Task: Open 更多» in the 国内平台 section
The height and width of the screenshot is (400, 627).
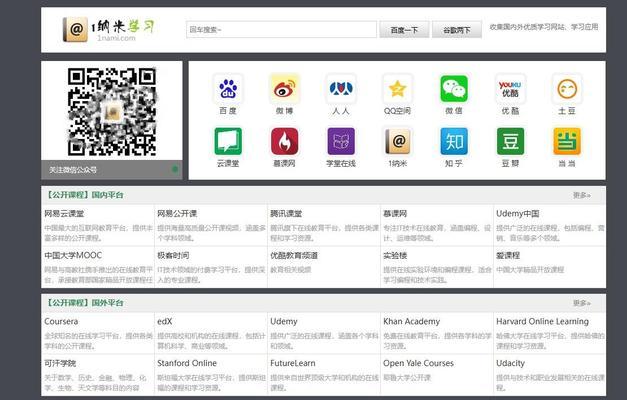Action: click(581, 195)
